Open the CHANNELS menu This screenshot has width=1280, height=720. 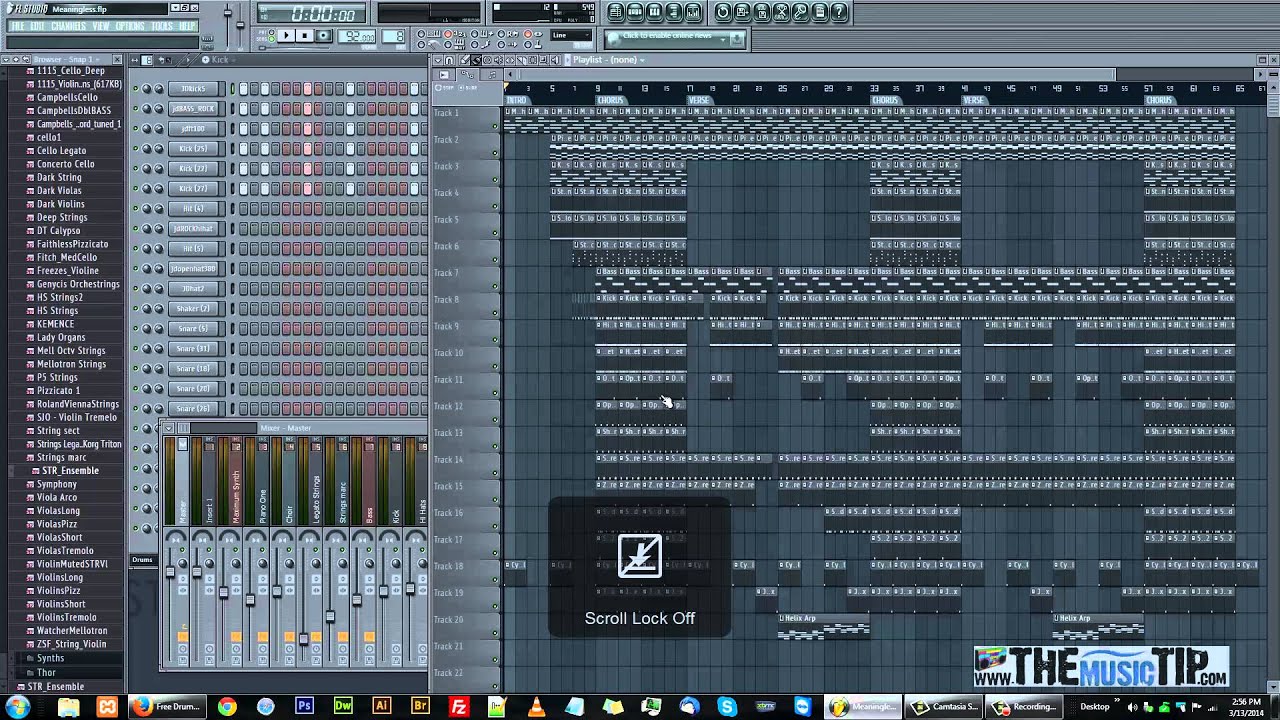click(x=68, y=26)
